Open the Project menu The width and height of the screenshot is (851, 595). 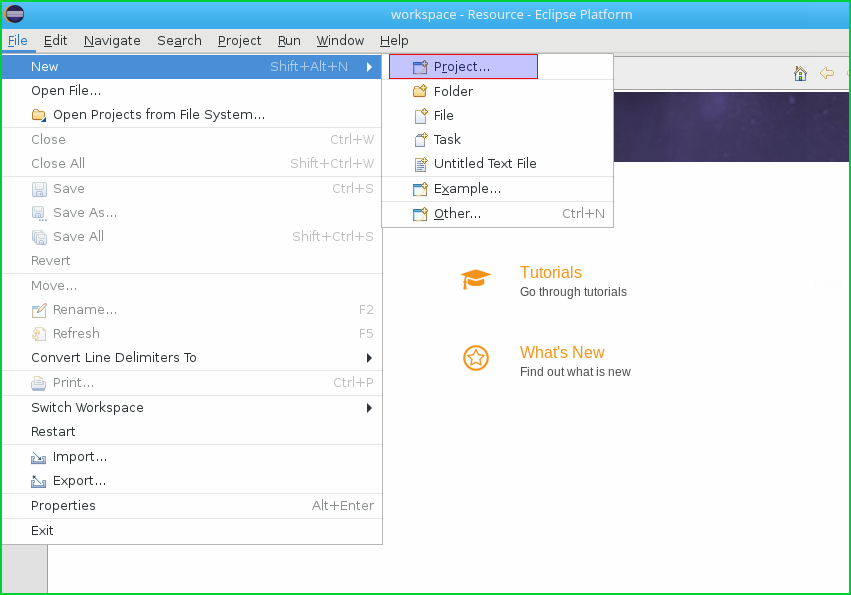239,41
